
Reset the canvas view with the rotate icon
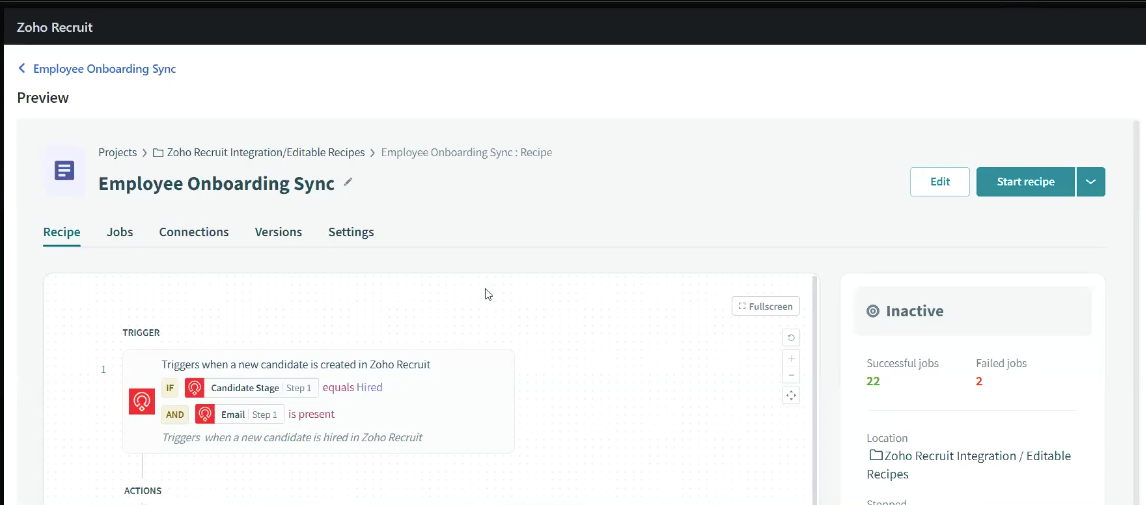[x=791, y=337]
